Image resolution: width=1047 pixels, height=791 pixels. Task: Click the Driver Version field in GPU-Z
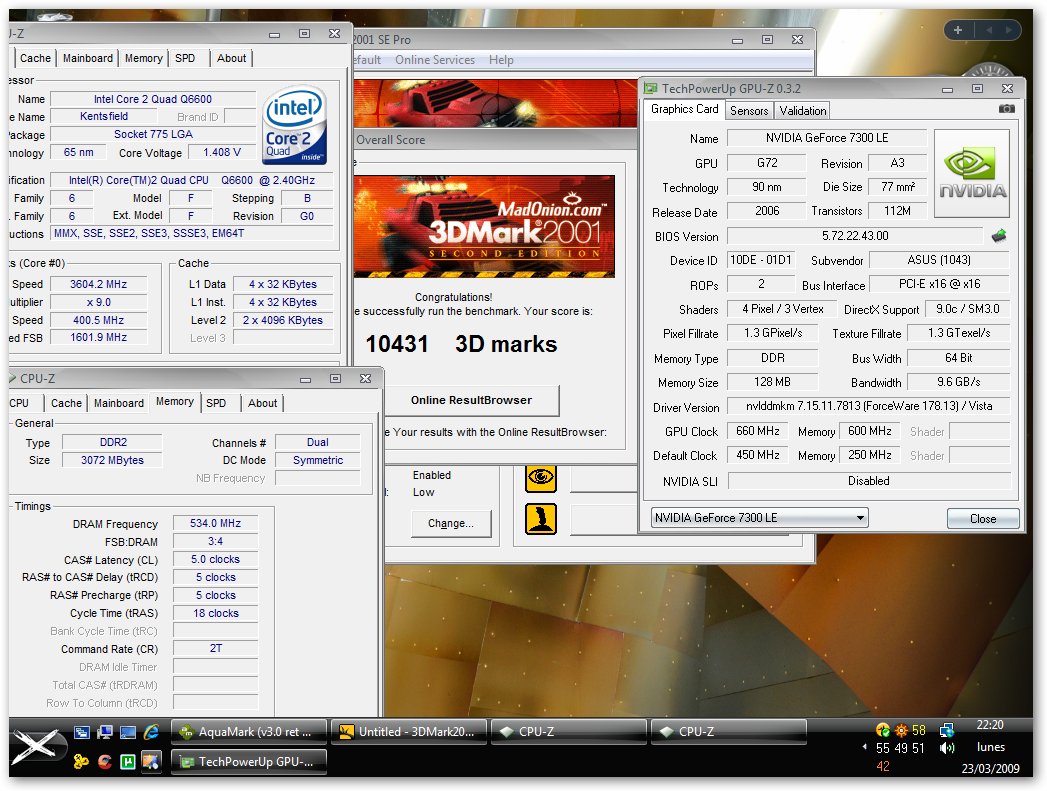click(x=869, y=406)
